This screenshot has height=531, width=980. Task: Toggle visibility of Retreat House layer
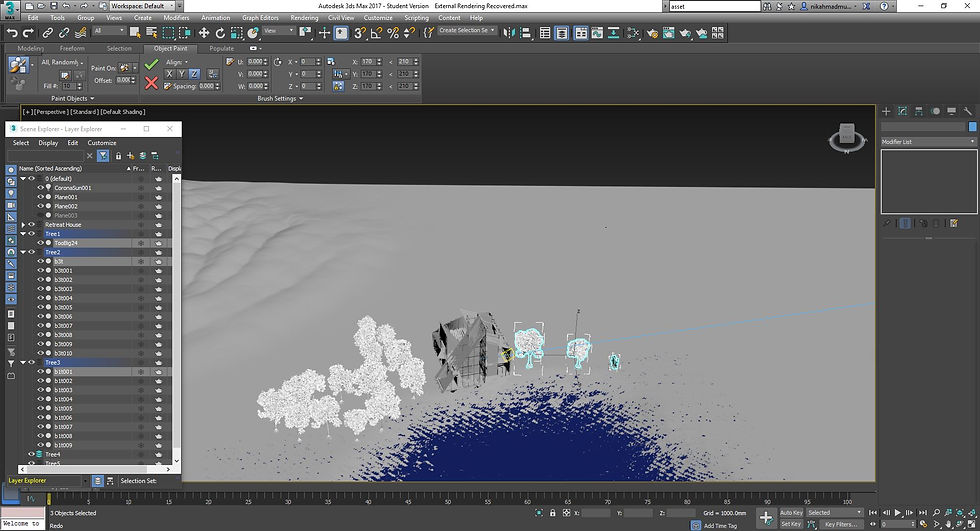coord(31,224)
